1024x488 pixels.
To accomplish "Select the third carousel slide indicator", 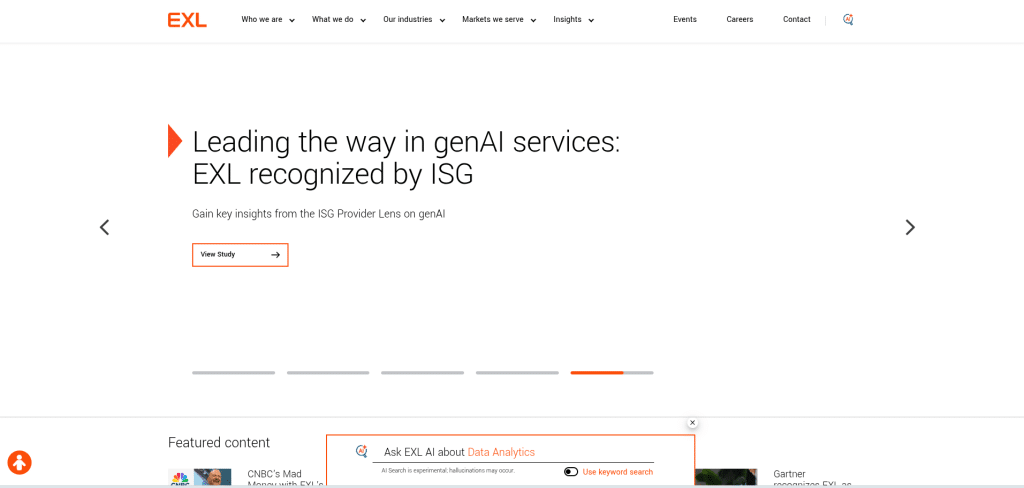I will point(423,372).
